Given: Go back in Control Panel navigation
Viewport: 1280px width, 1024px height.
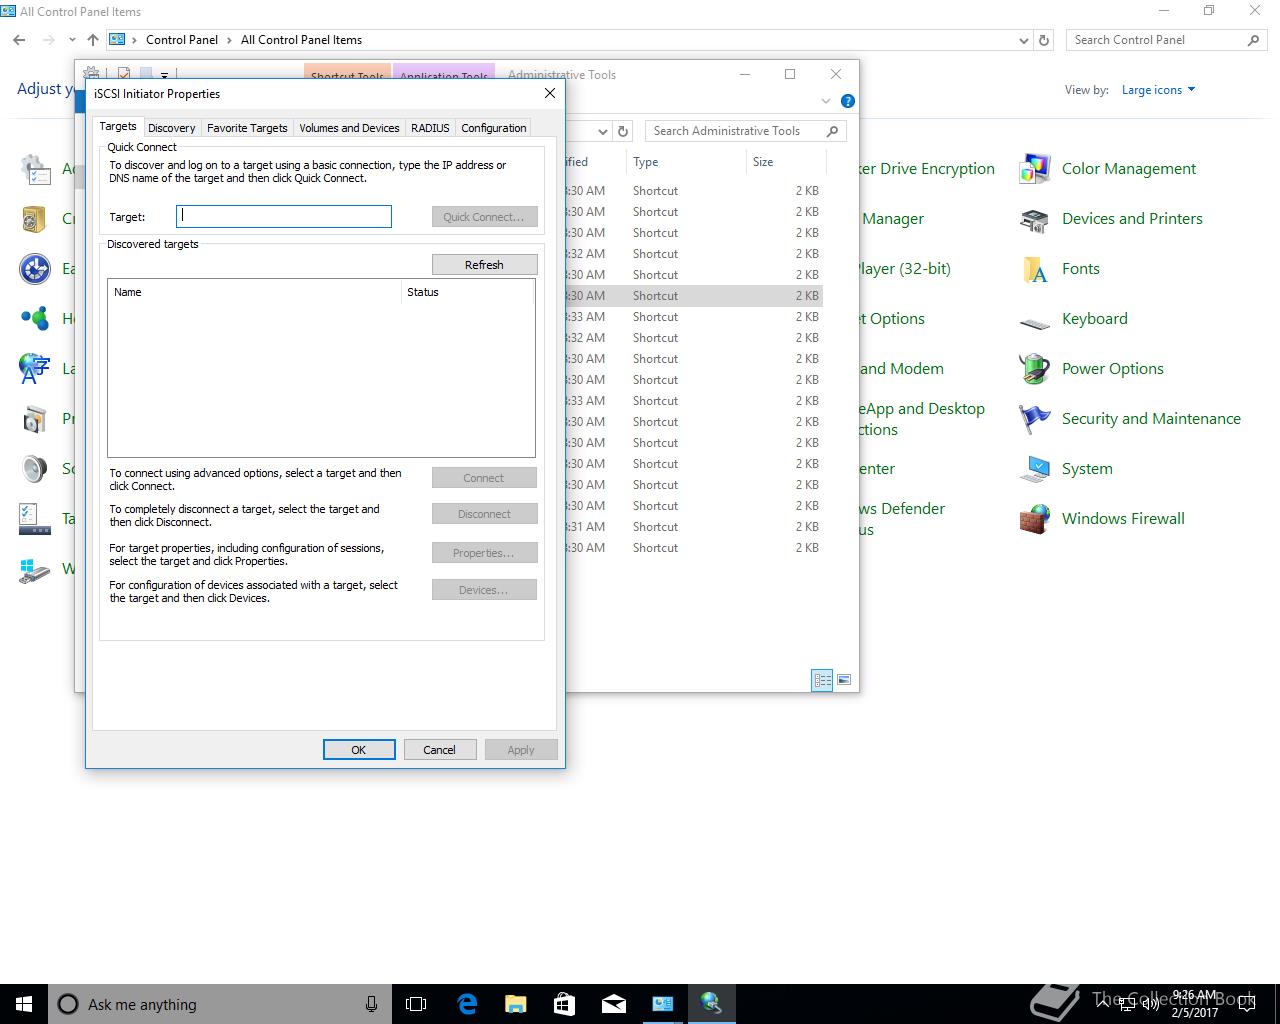Looking at the screenshot, I should click(19, 40).
